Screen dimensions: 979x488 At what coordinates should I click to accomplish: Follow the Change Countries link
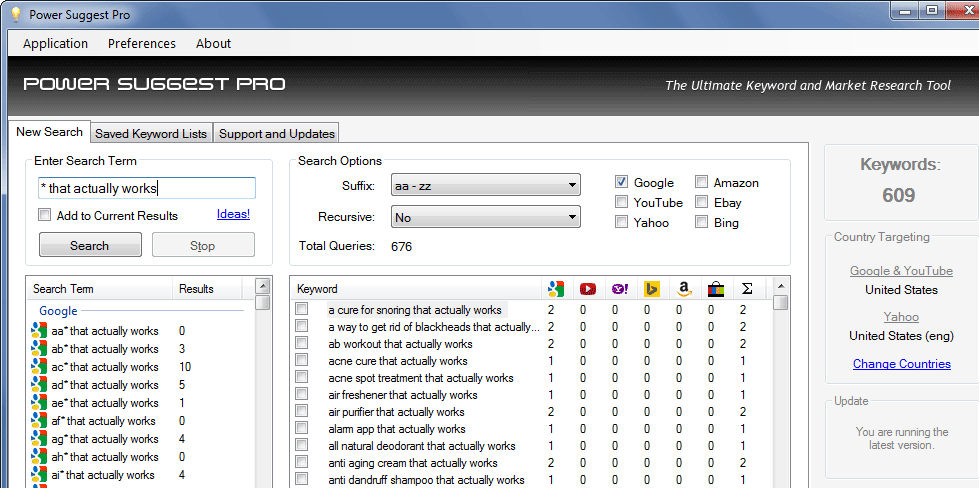coord(901,364)
